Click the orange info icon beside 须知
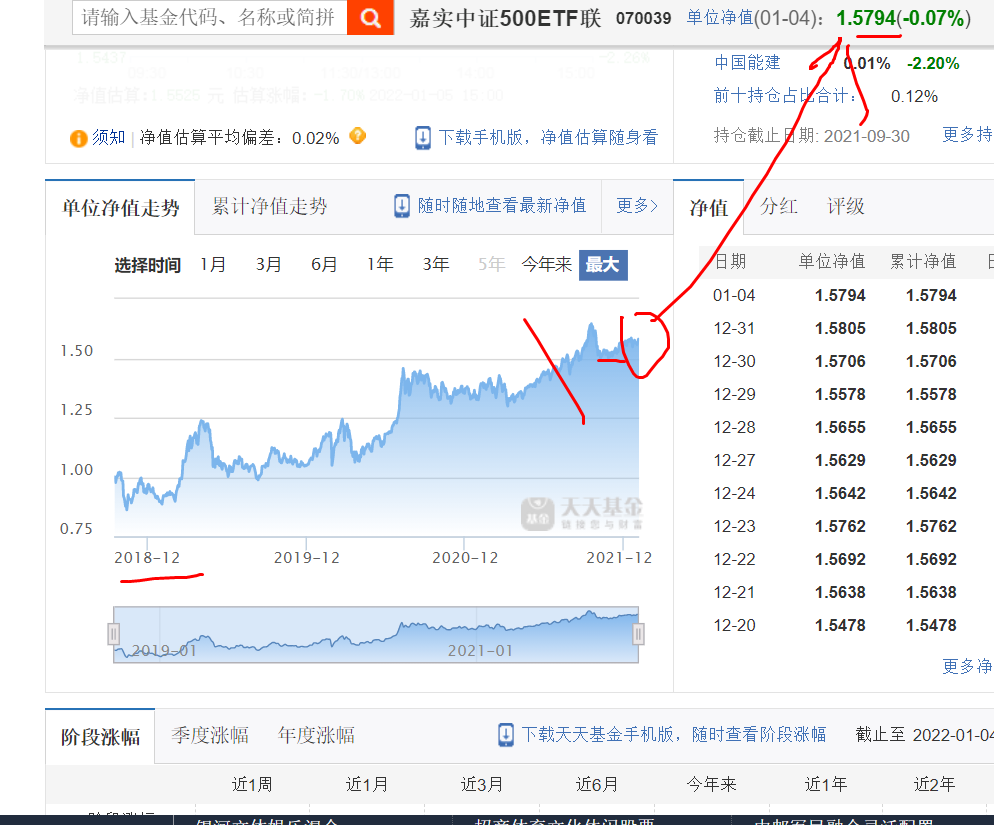 click(x=79, y=138)
